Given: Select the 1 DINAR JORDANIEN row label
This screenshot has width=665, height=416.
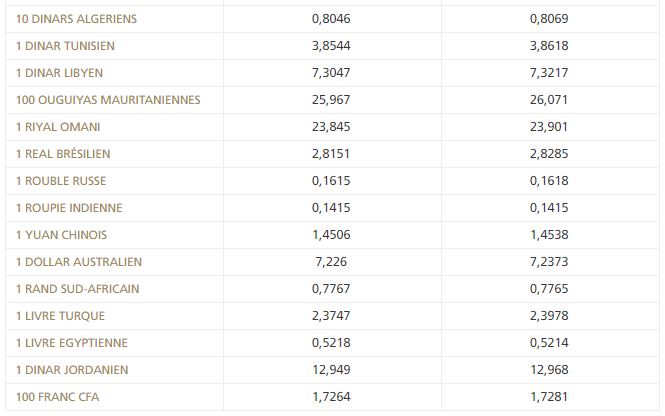Looking at the screenshot, I should pos(72,370).
